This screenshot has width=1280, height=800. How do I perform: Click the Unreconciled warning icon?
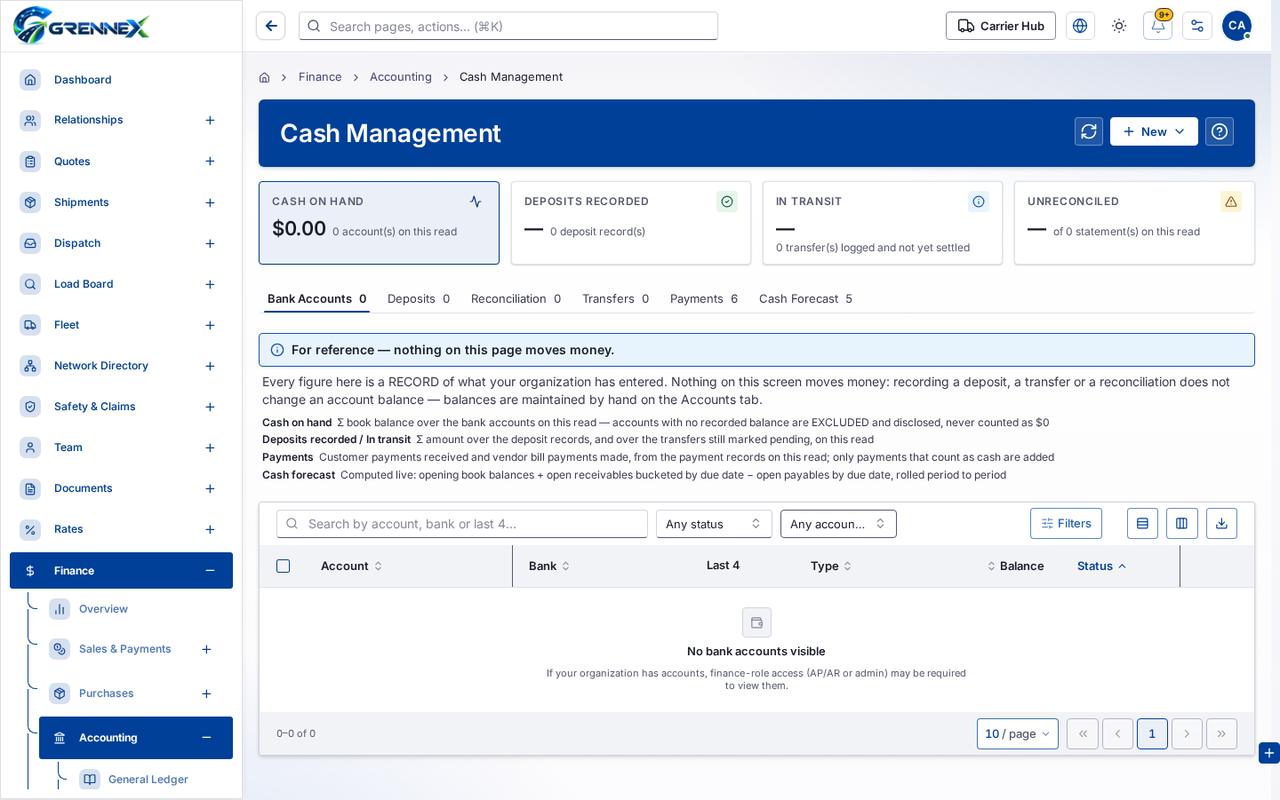1231,201
